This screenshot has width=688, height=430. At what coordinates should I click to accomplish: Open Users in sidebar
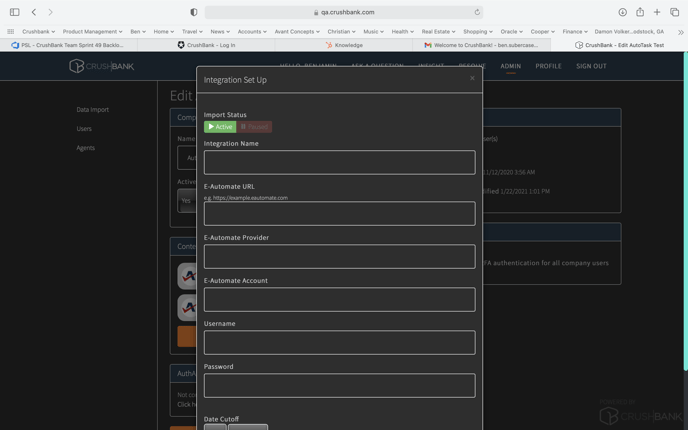tap(84, 129)
